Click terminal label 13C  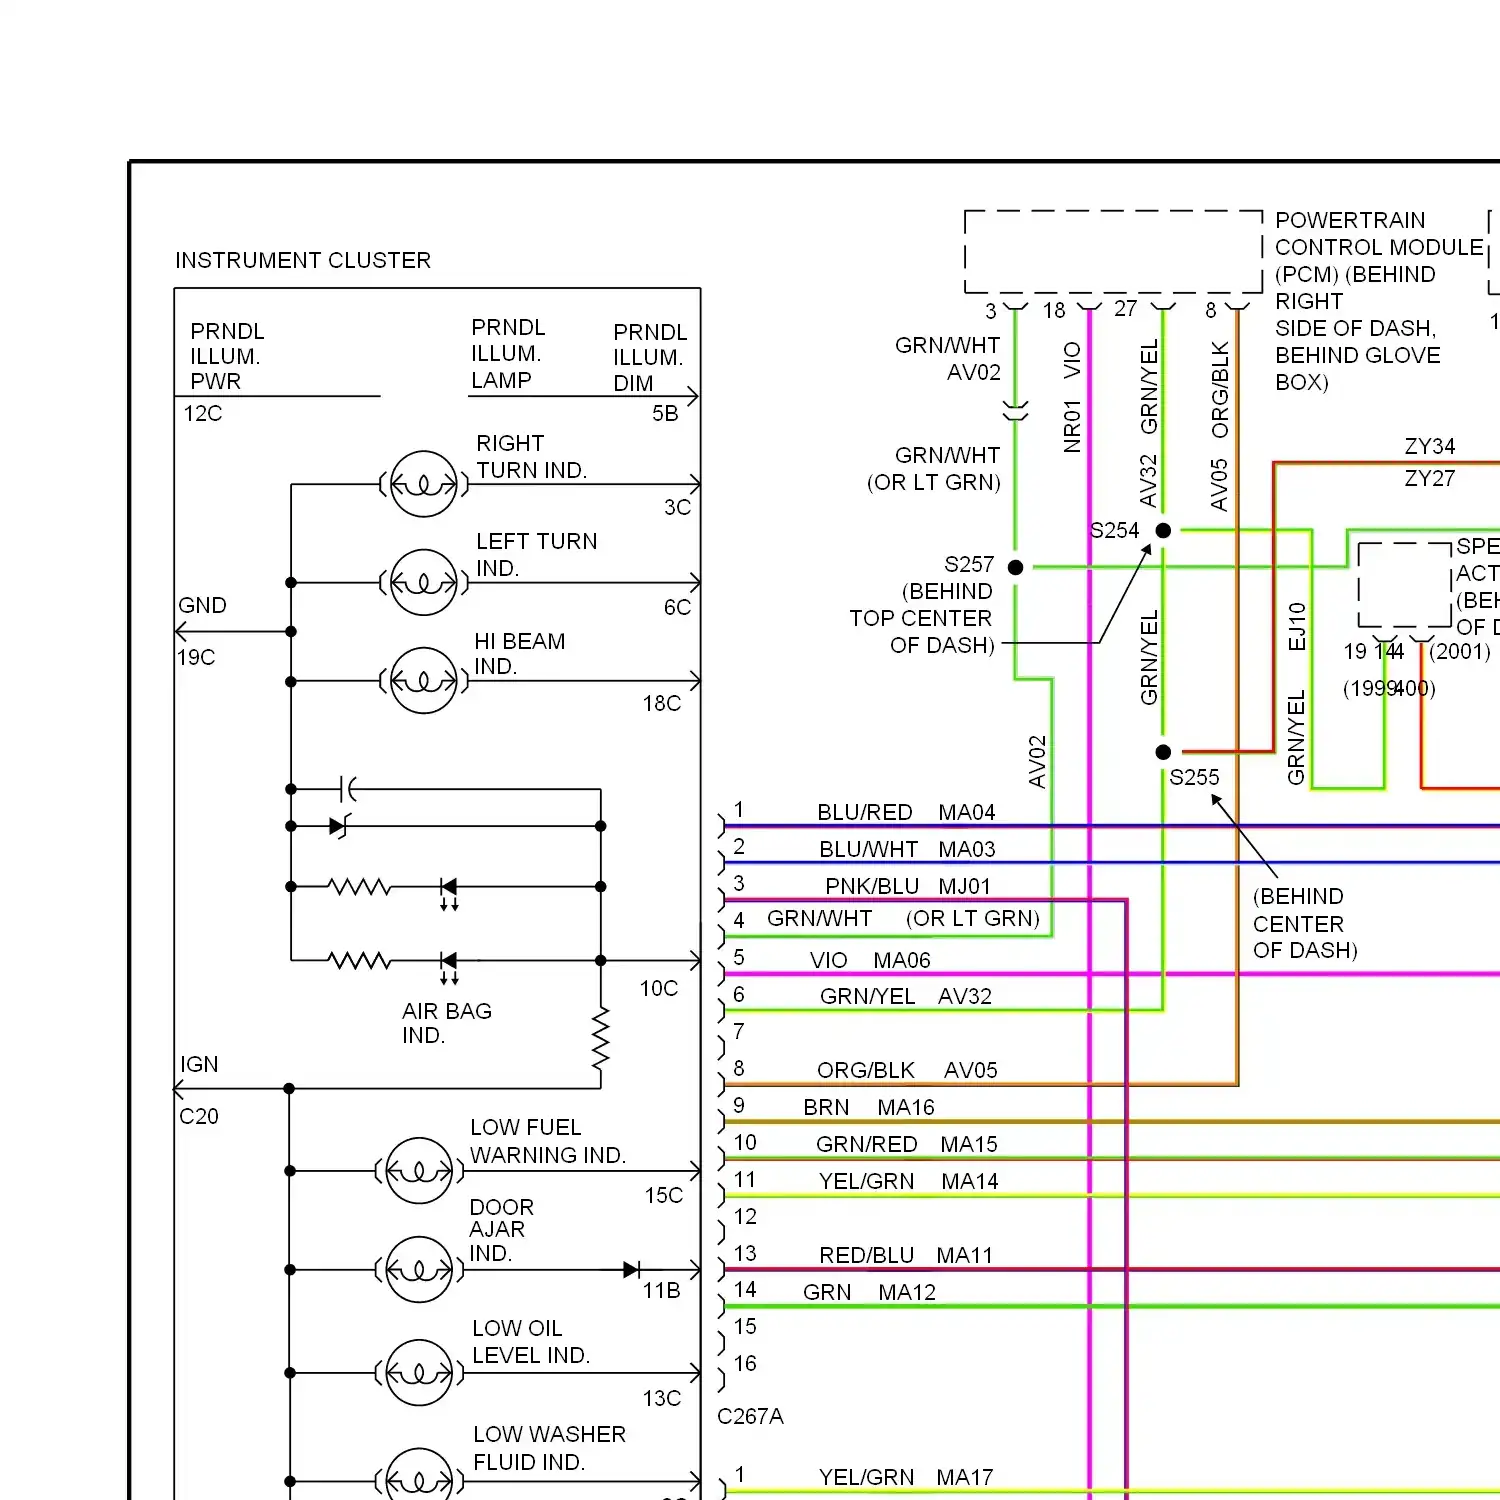[662, 1399]
